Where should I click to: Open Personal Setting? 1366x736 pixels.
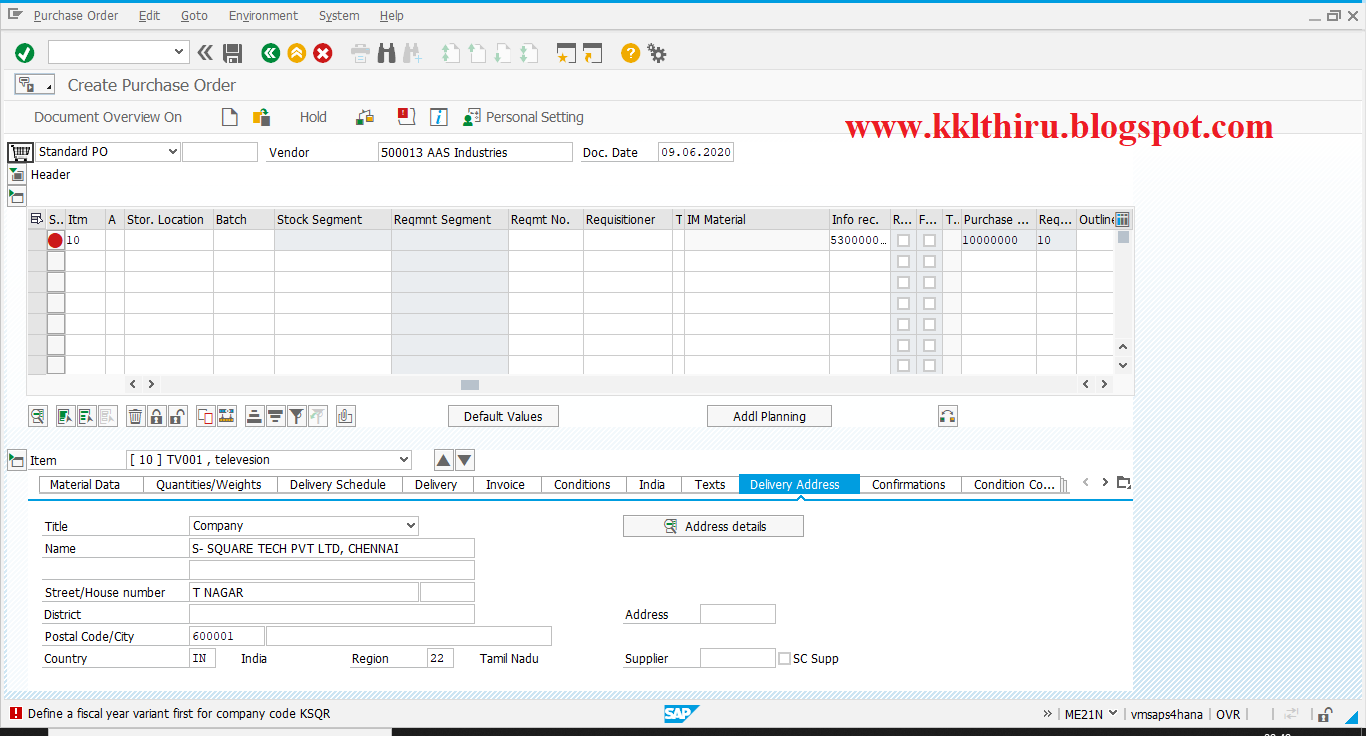click(x=523, y=117)
